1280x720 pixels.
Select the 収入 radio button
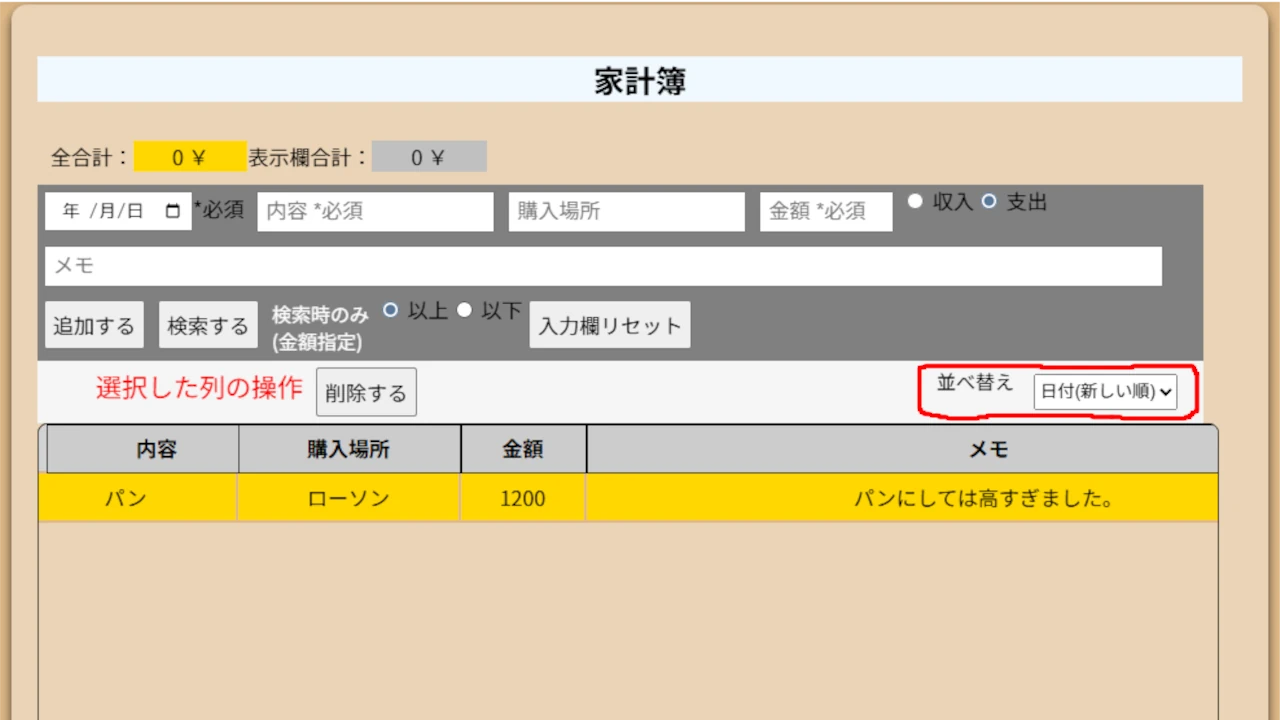[x=914, y=201]
